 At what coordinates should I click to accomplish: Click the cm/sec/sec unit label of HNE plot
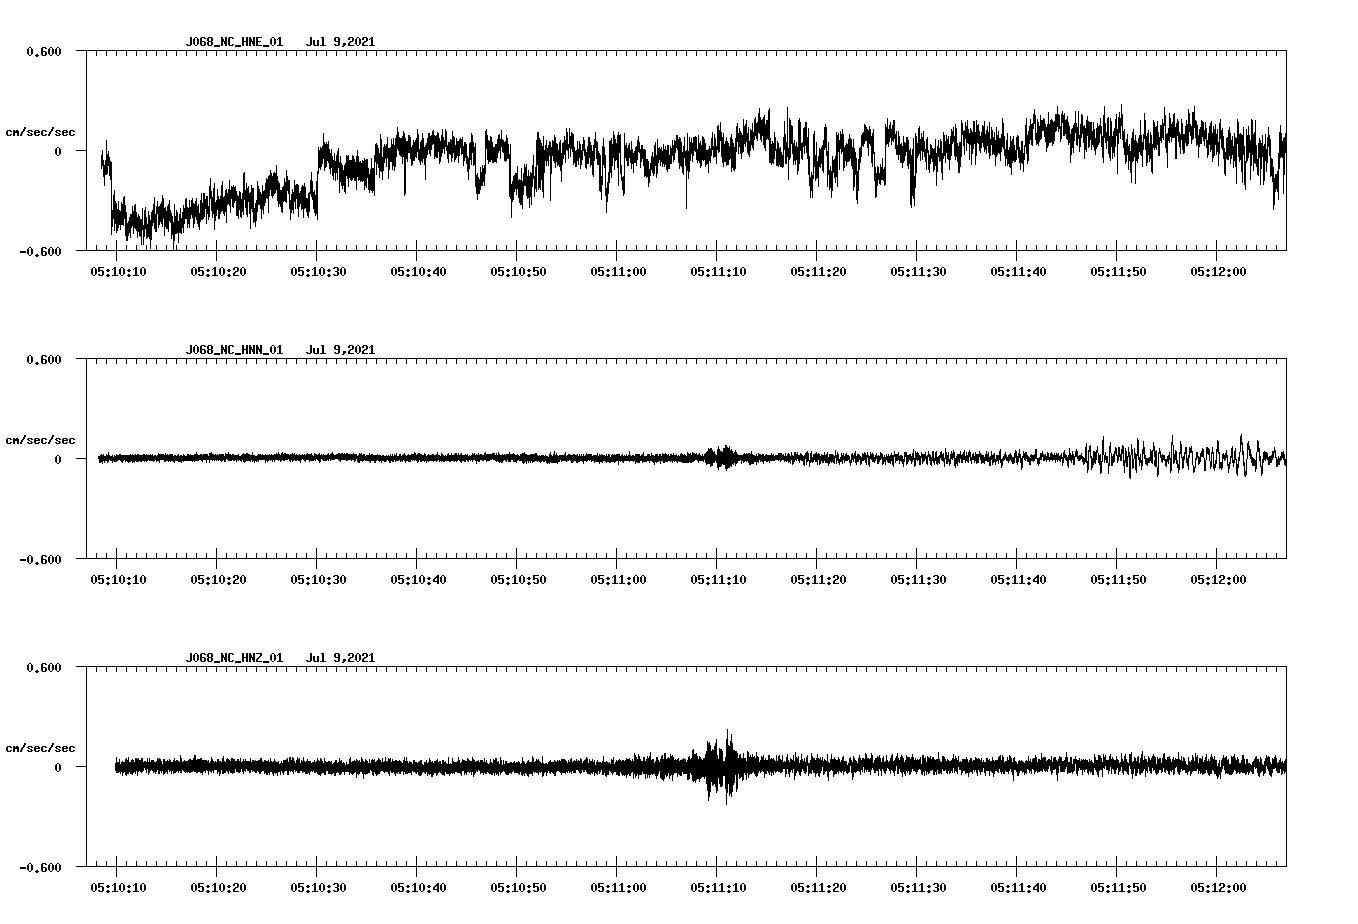coord(40,132)
